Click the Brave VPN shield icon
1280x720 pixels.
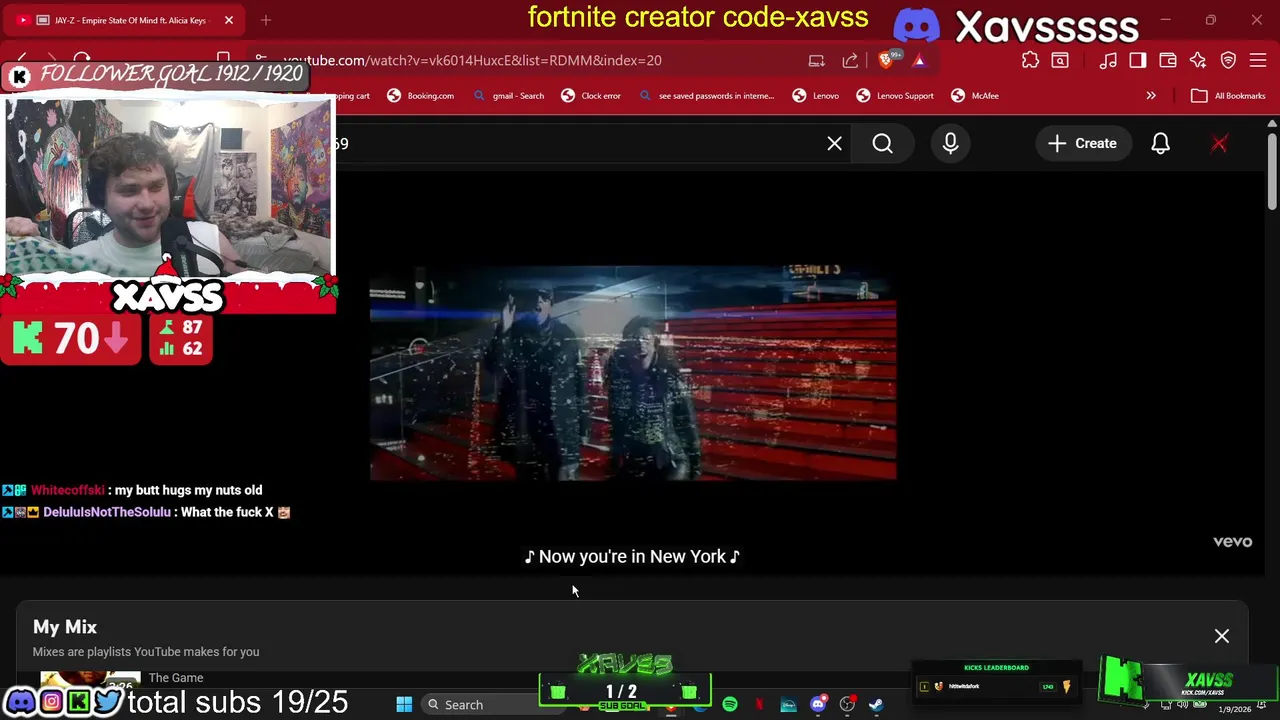coord(1228,60)
